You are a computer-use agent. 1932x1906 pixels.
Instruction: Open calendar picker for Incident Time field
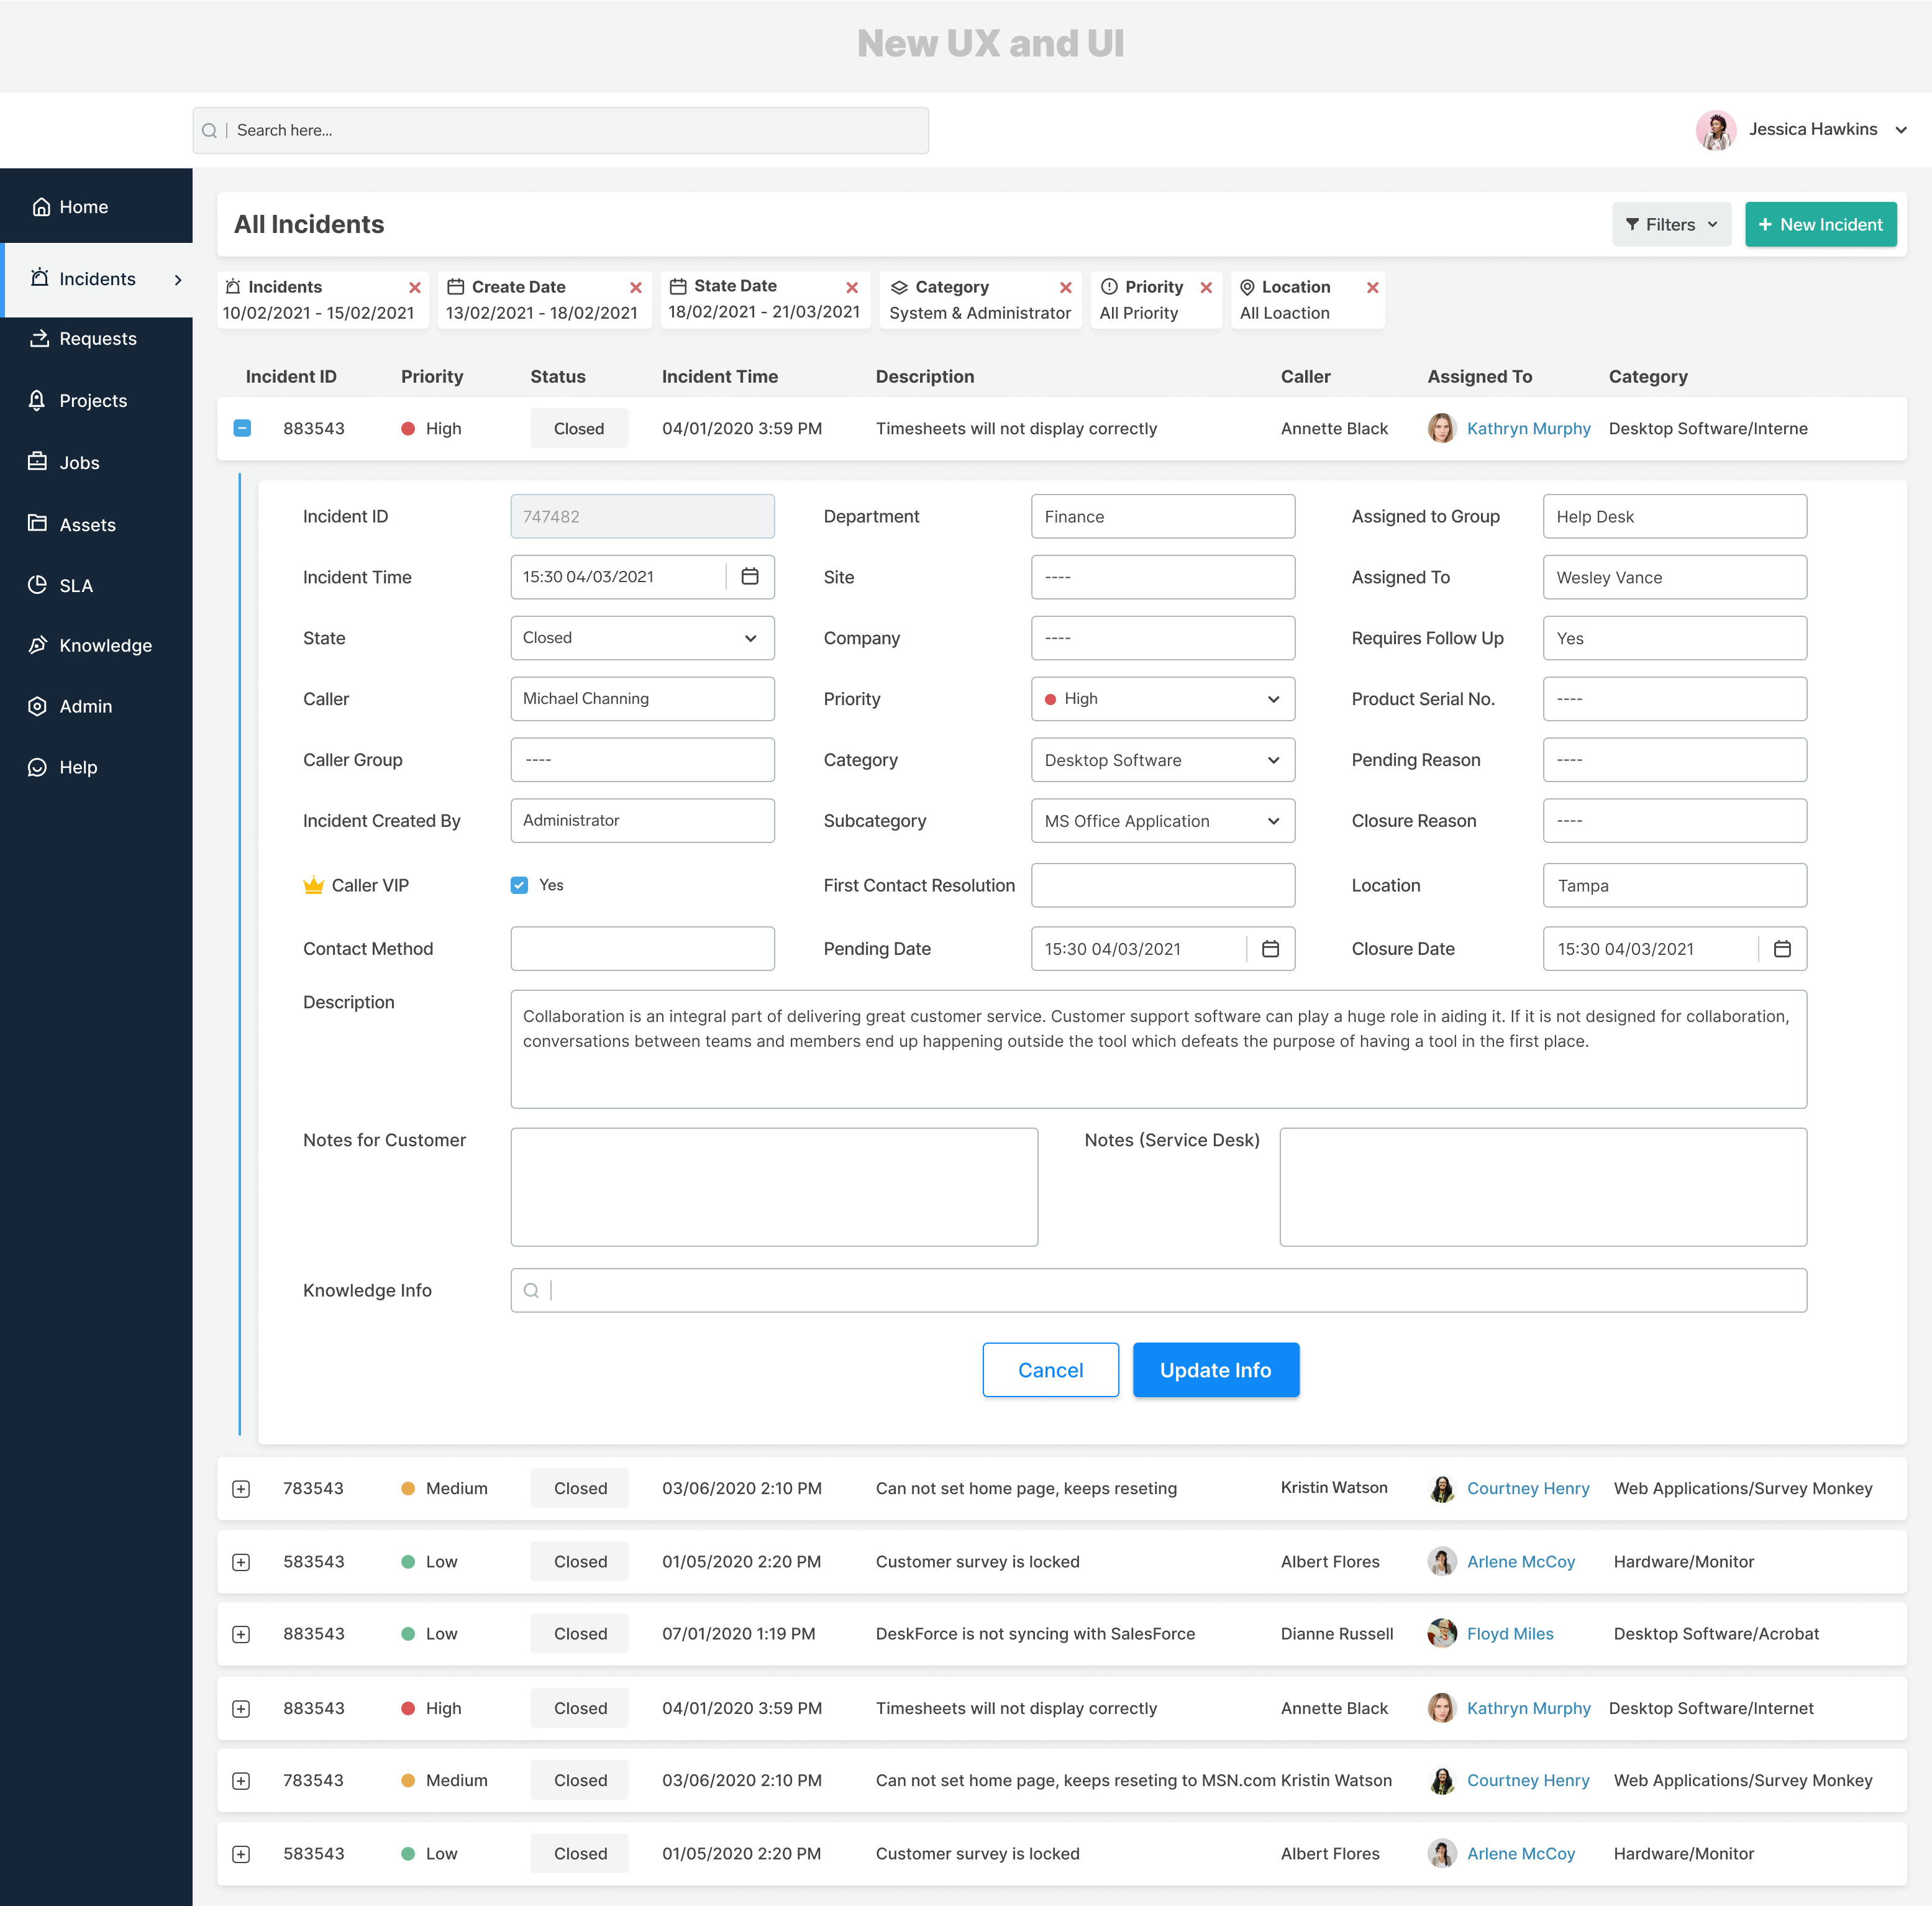(x=750, y=577)
